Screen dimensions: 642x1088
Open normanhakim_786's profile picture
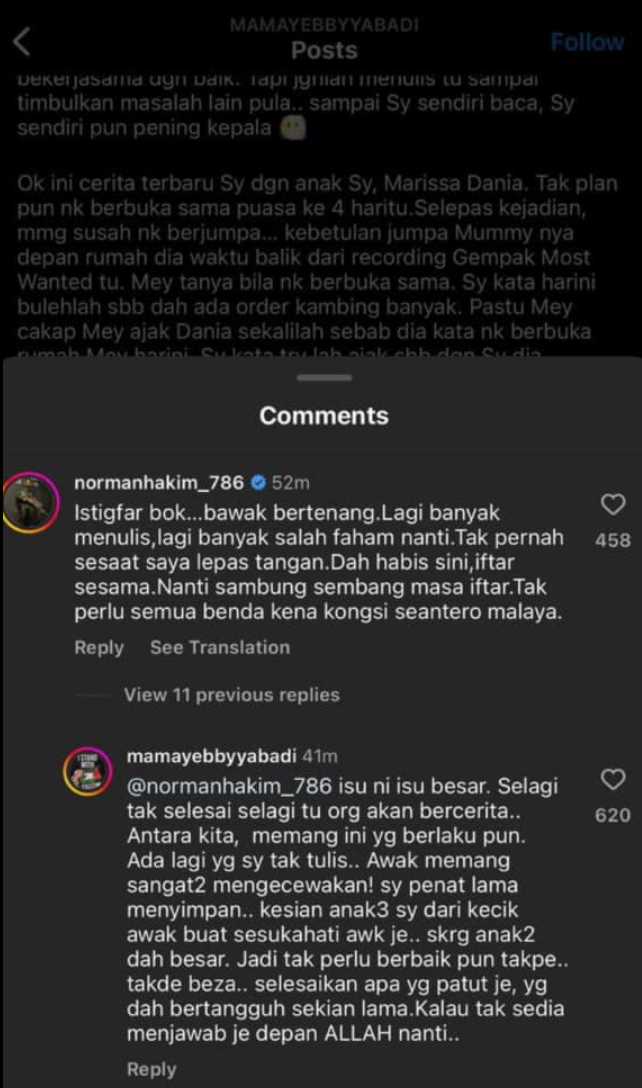tap(31, 503)
